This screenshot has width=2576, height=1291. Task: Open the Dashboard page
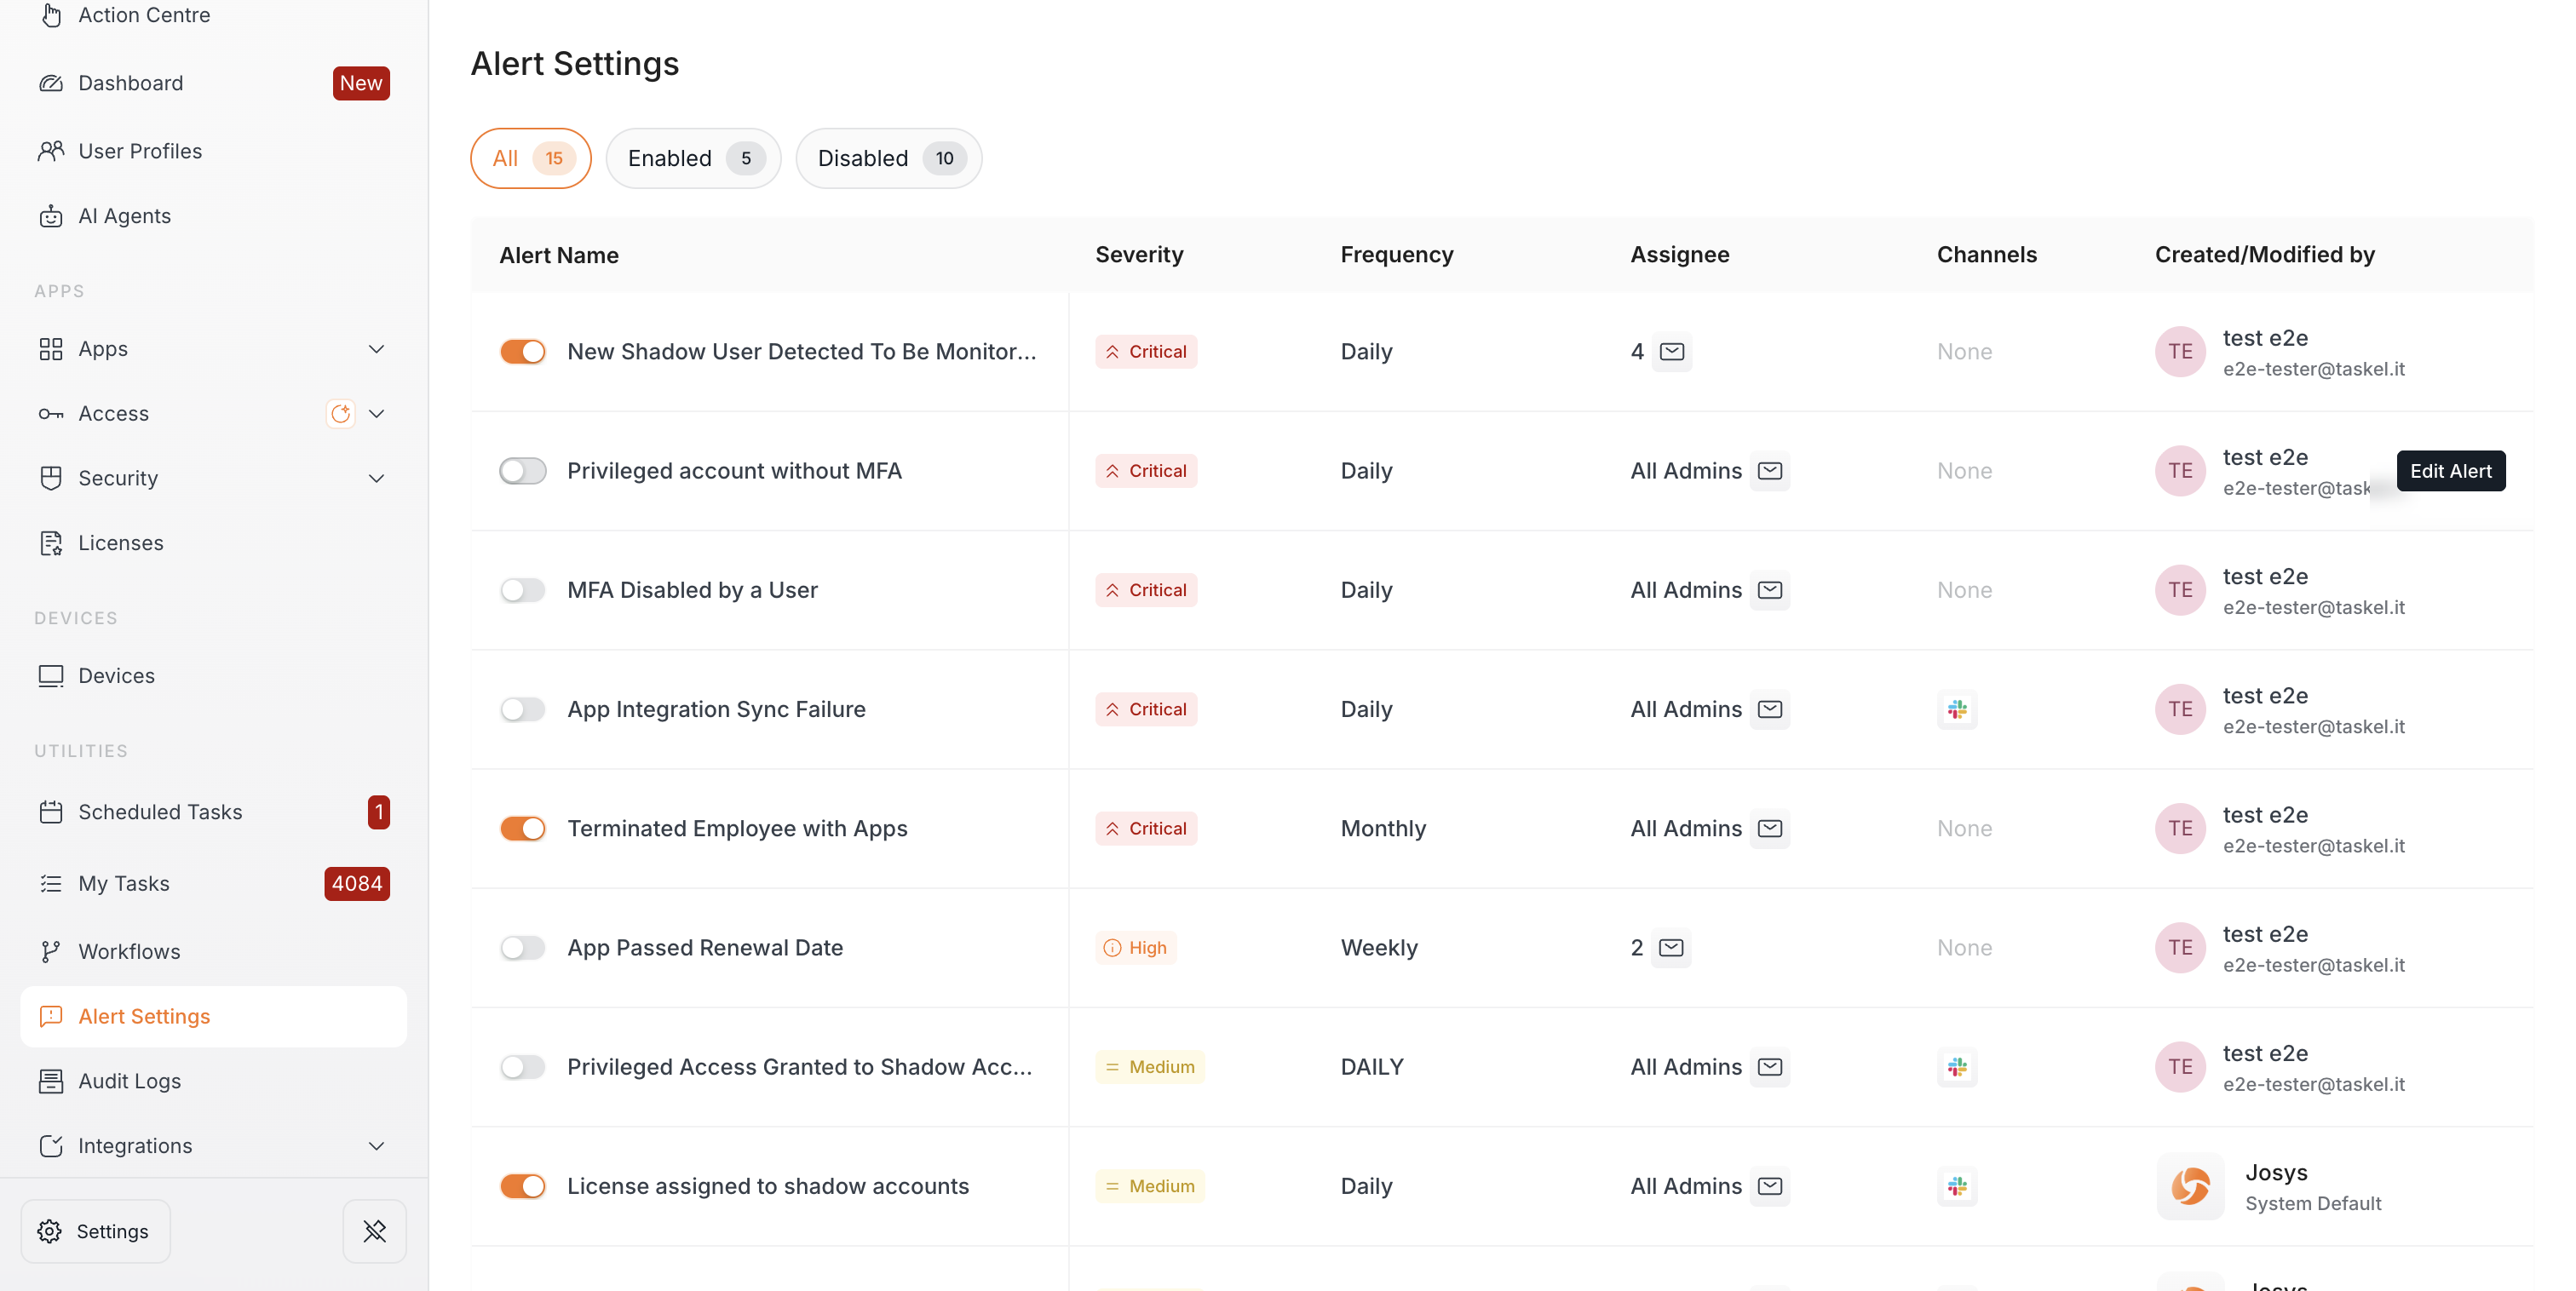point(130,83)
